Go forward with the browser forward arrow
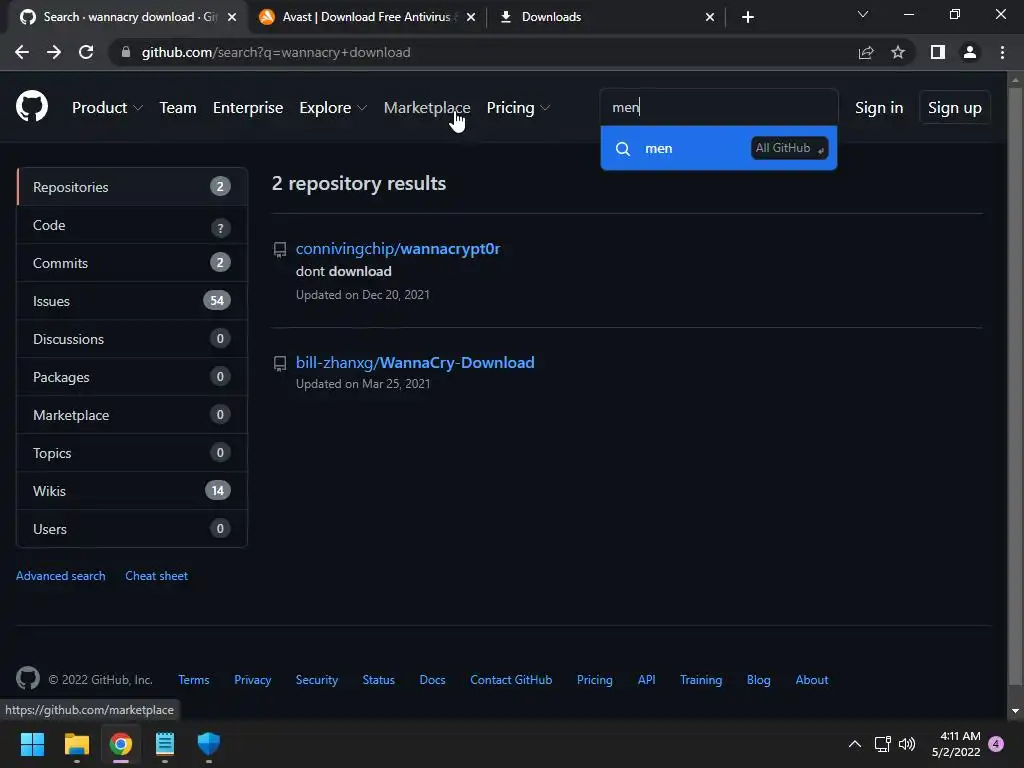 click(54, 52)
